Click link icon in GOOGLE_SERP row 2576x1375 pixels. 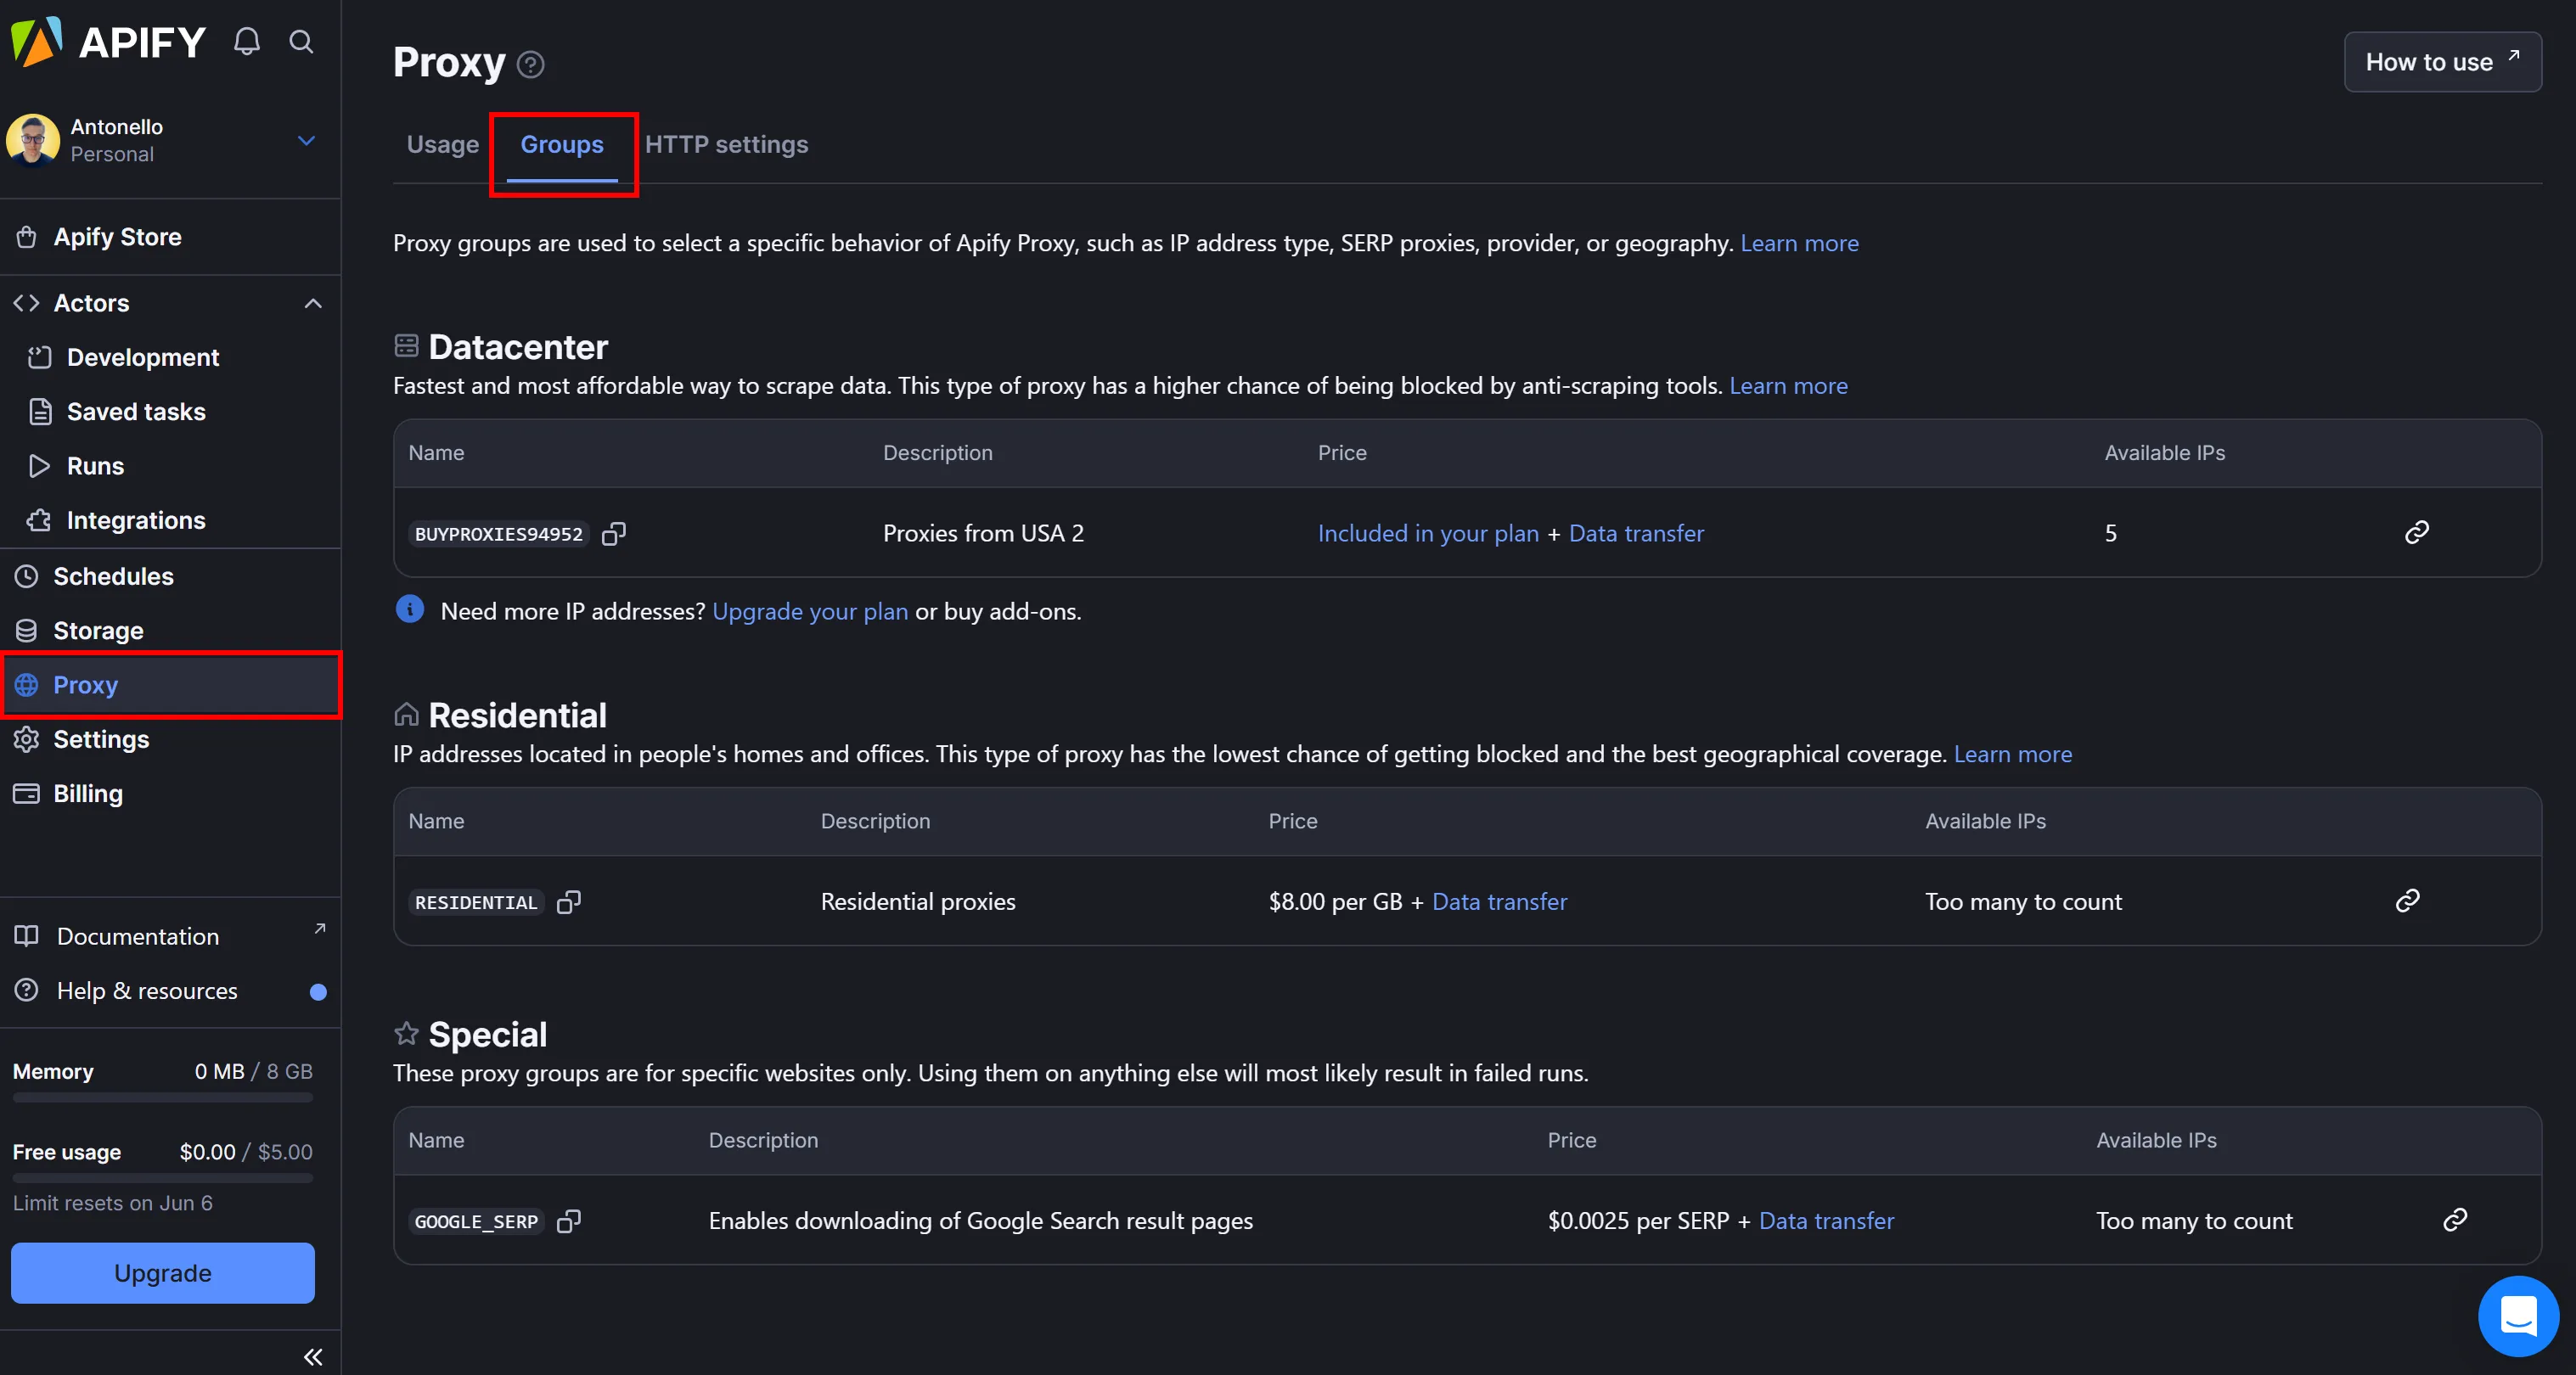2455,1219
